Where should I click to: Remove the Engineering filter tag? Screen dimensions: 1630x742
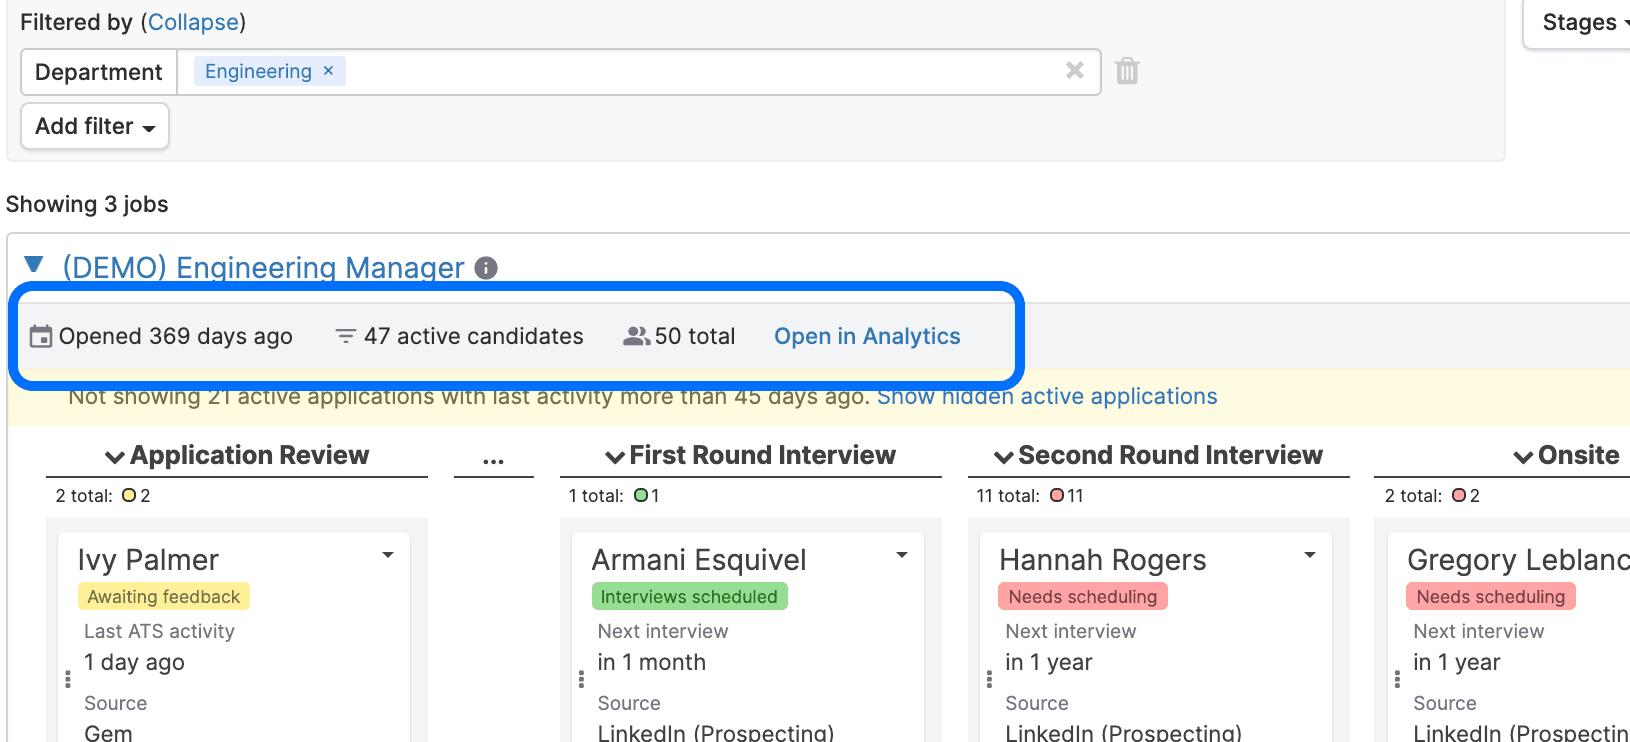pyautogui.click(x=328, y=71)
